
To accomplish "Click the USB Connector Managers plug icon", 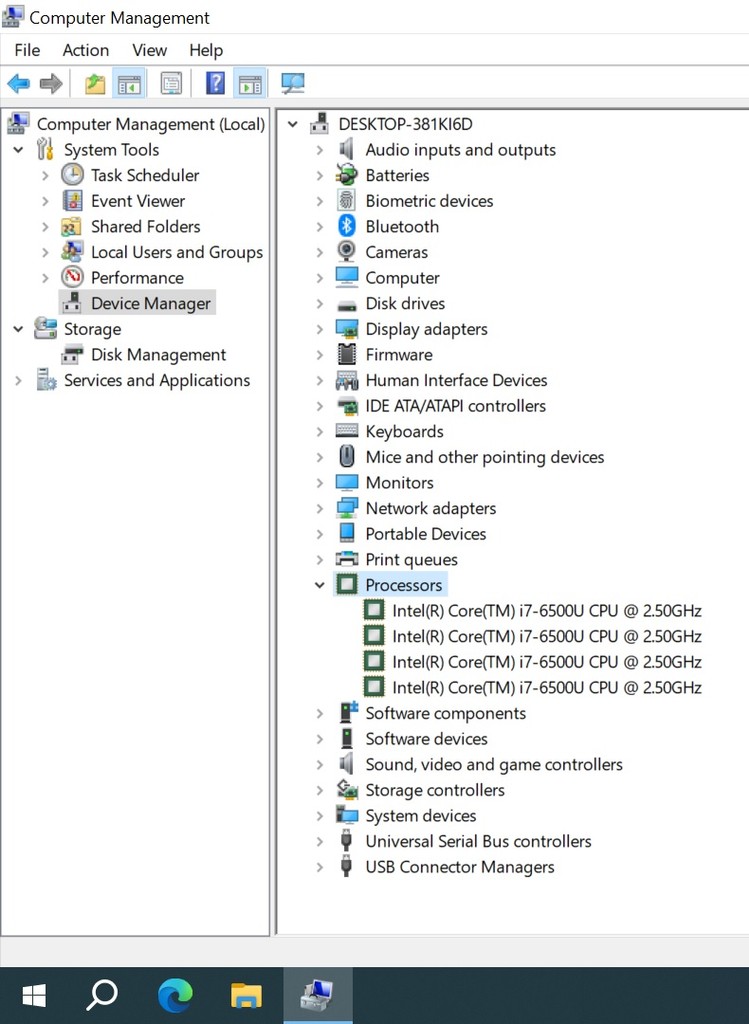I will pyautogui.click(x=347, y=866).
